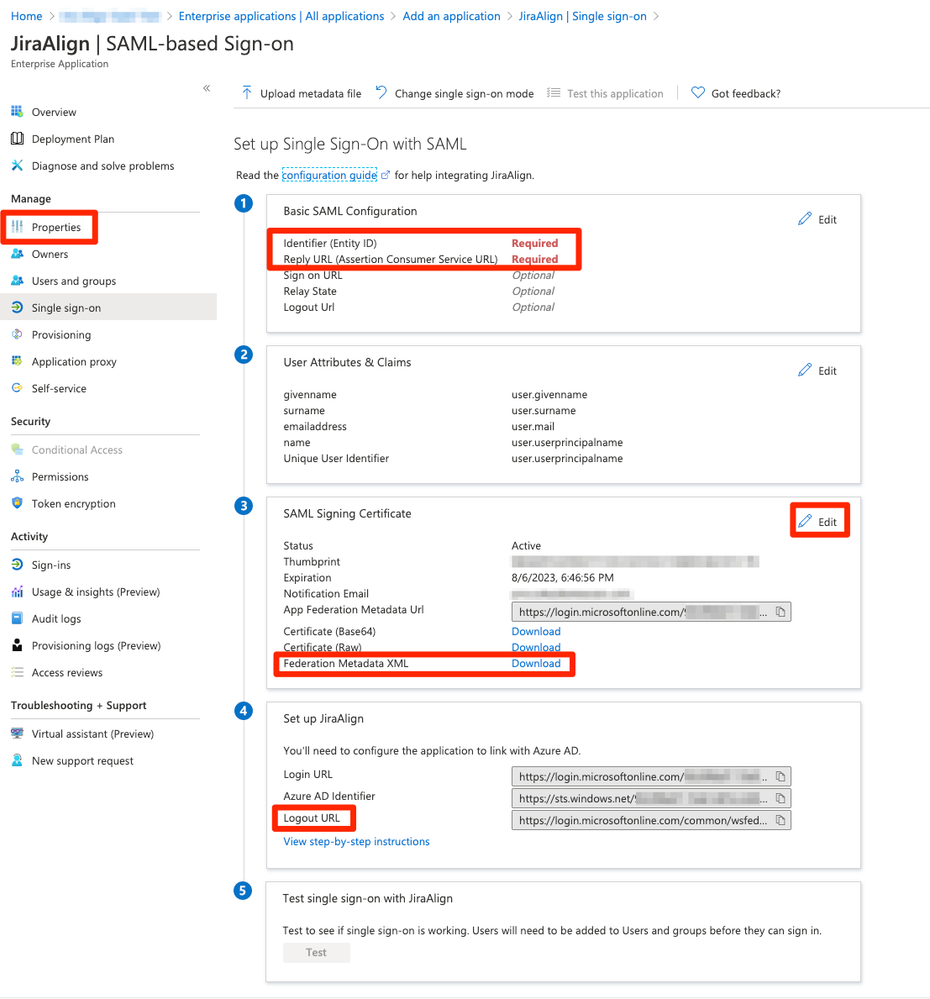This screenshot has width=930, height=999.
Task: Copy the Azure AD Identifier
Action: 780,798
